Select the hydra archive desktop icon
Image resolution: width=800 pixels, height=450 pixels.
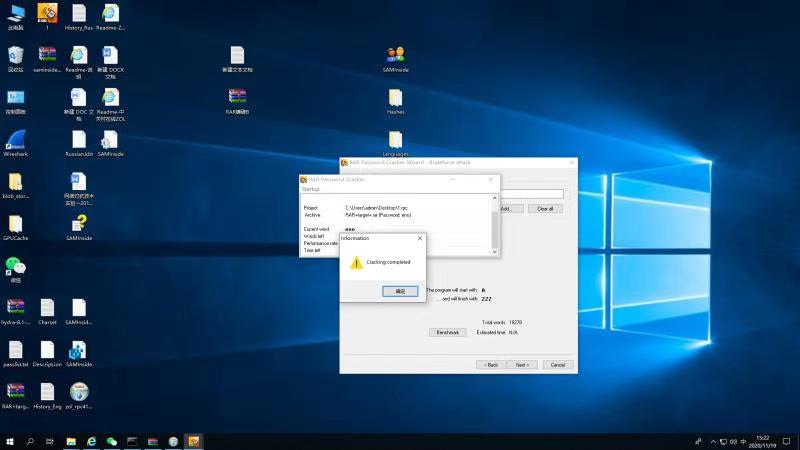click(16, 311)
